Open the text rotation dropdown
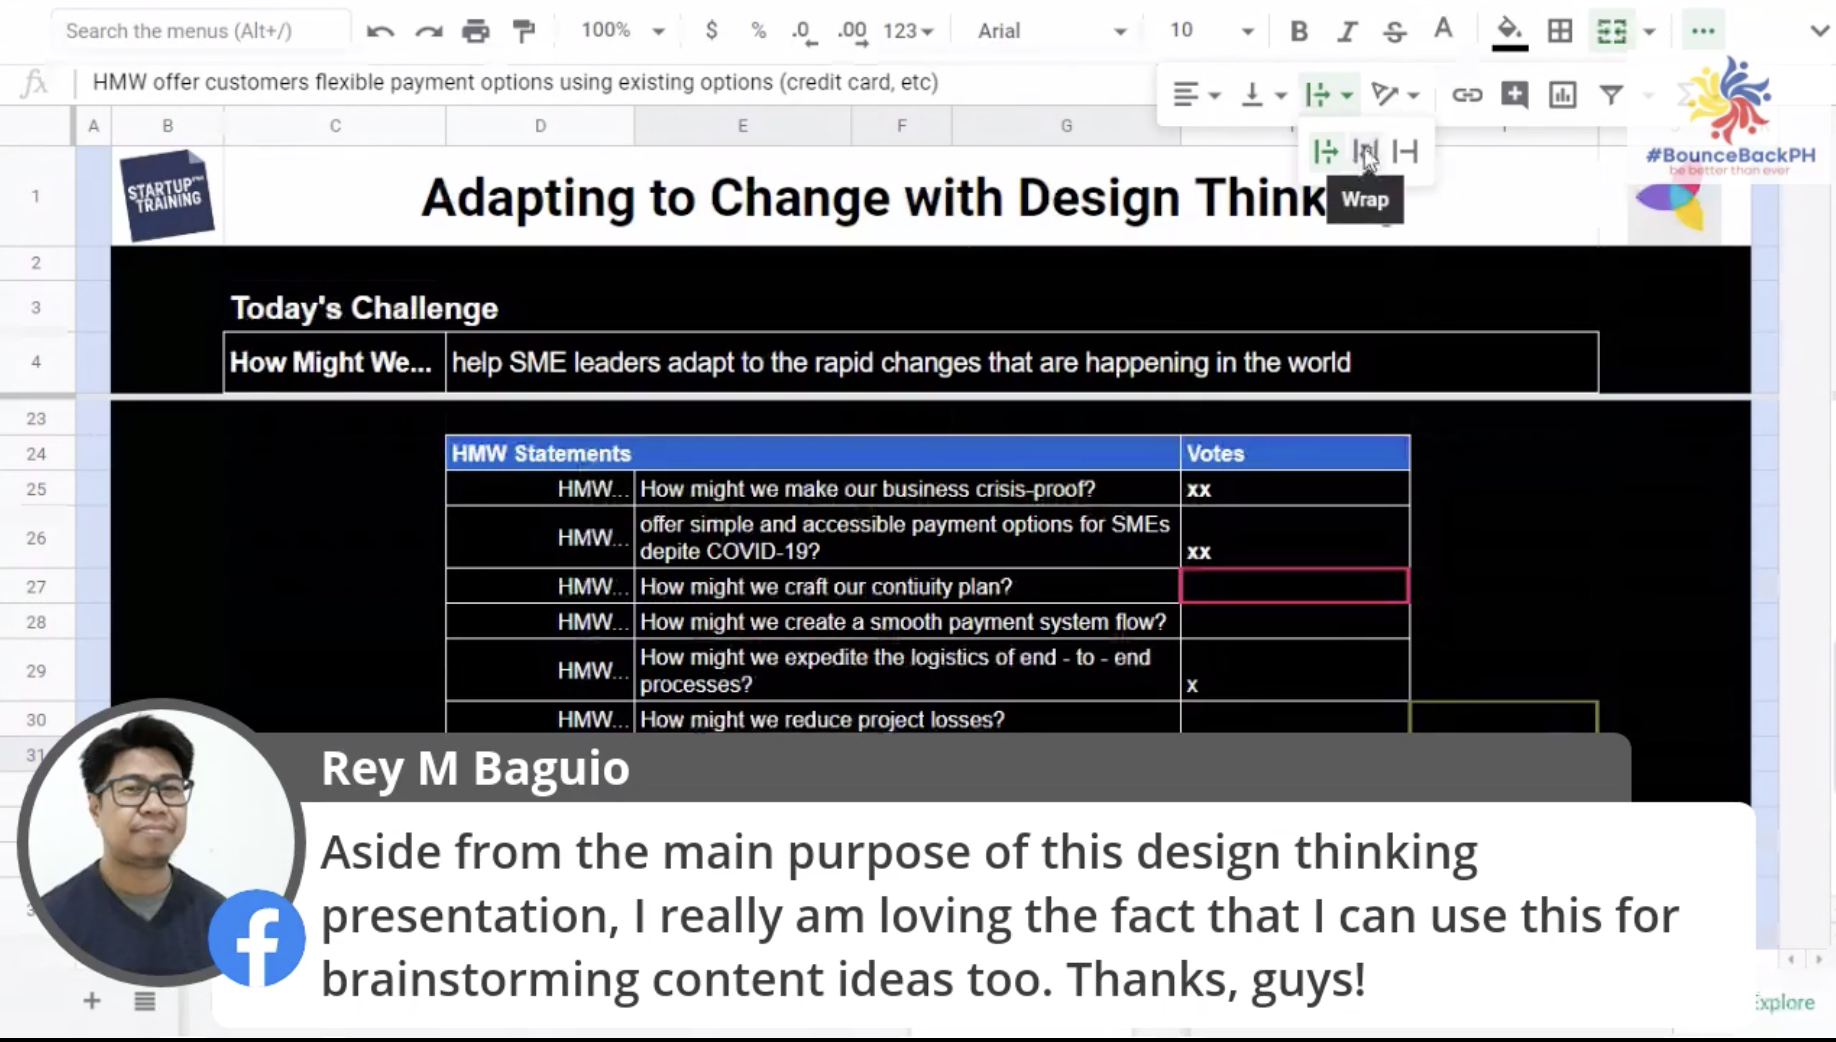Image resolution: width=1836 pixels, height=1042 pixels. (x=1395, y=95)
